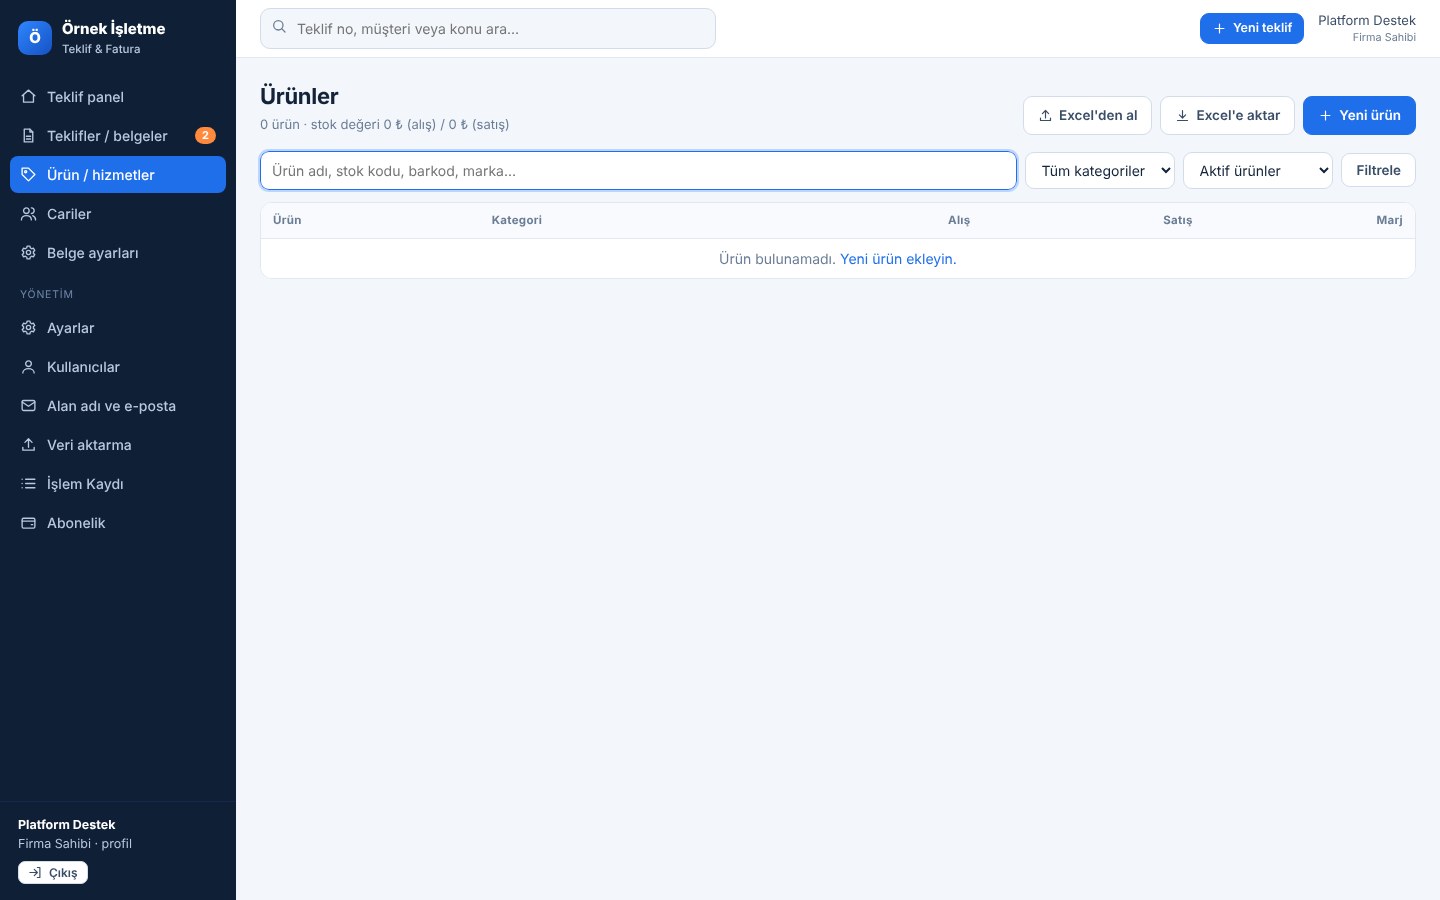Screen dimensions: 1440x900
Task: Open Veri aktarma in the sidebar
Action: (x=118, y=445)
